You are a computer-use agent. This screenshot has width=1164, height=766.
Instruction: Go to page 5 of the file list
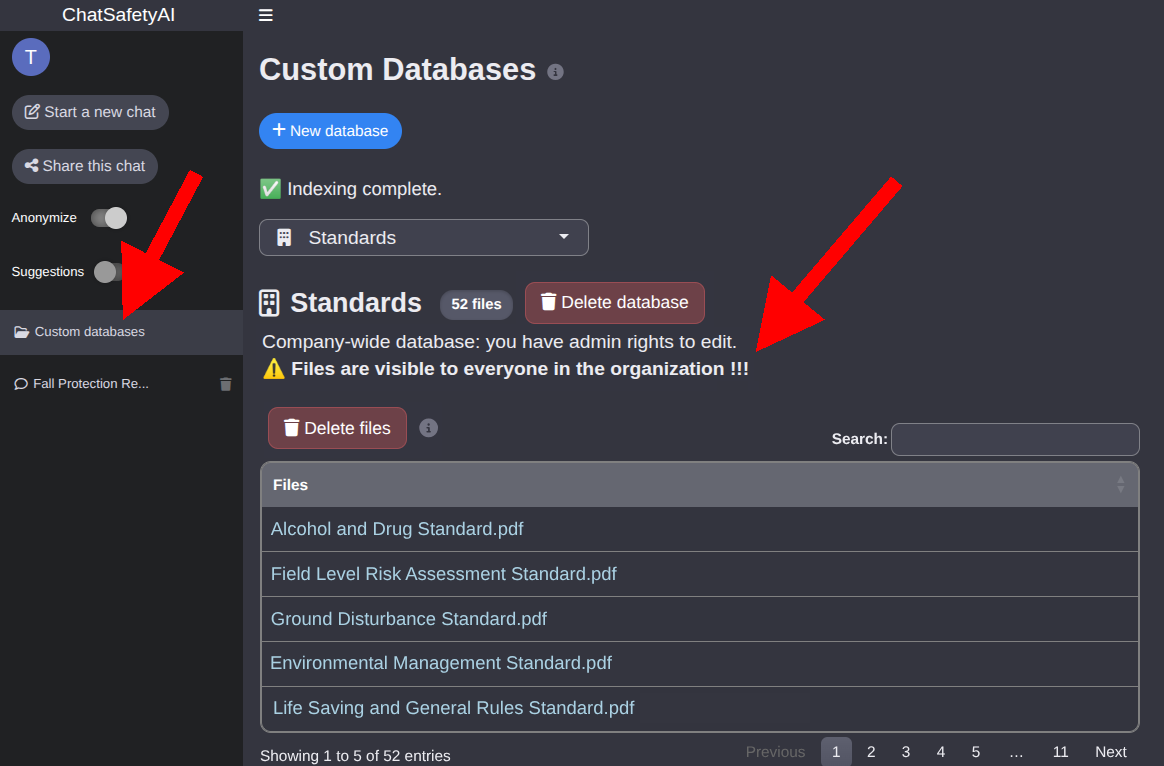pyautogui.click(x=975, y=751)
